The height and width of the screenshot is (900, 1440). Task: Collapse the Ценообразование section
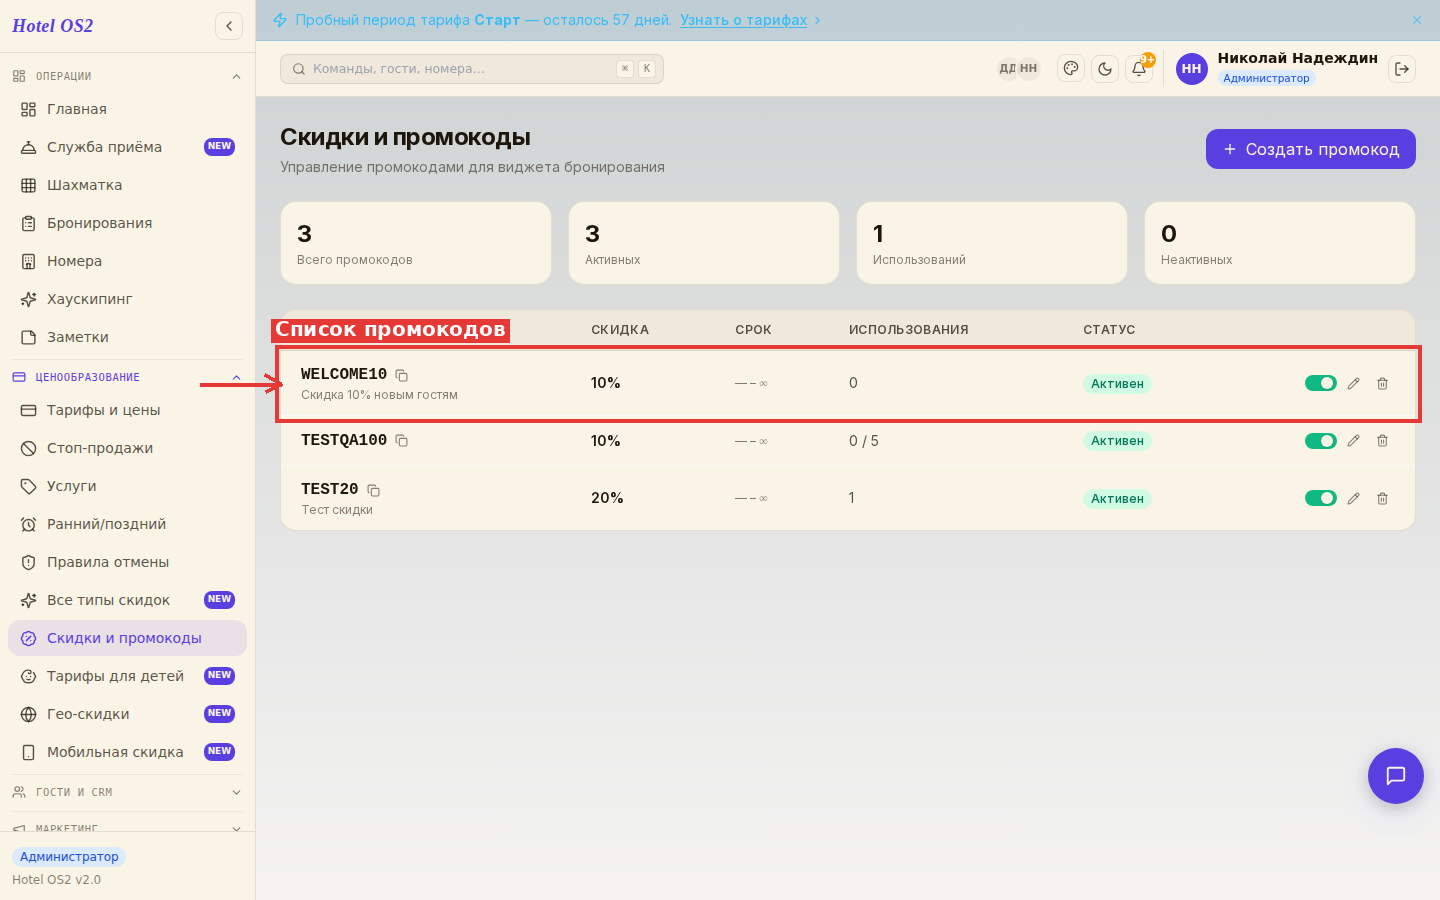click(236, 378)
